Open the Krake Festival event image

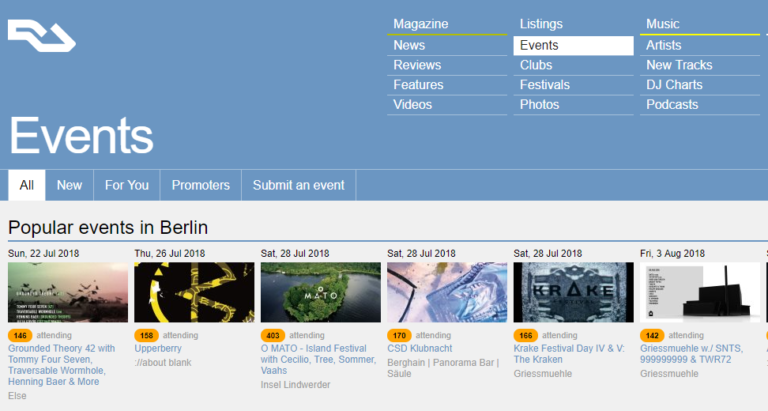coord(574,292)
